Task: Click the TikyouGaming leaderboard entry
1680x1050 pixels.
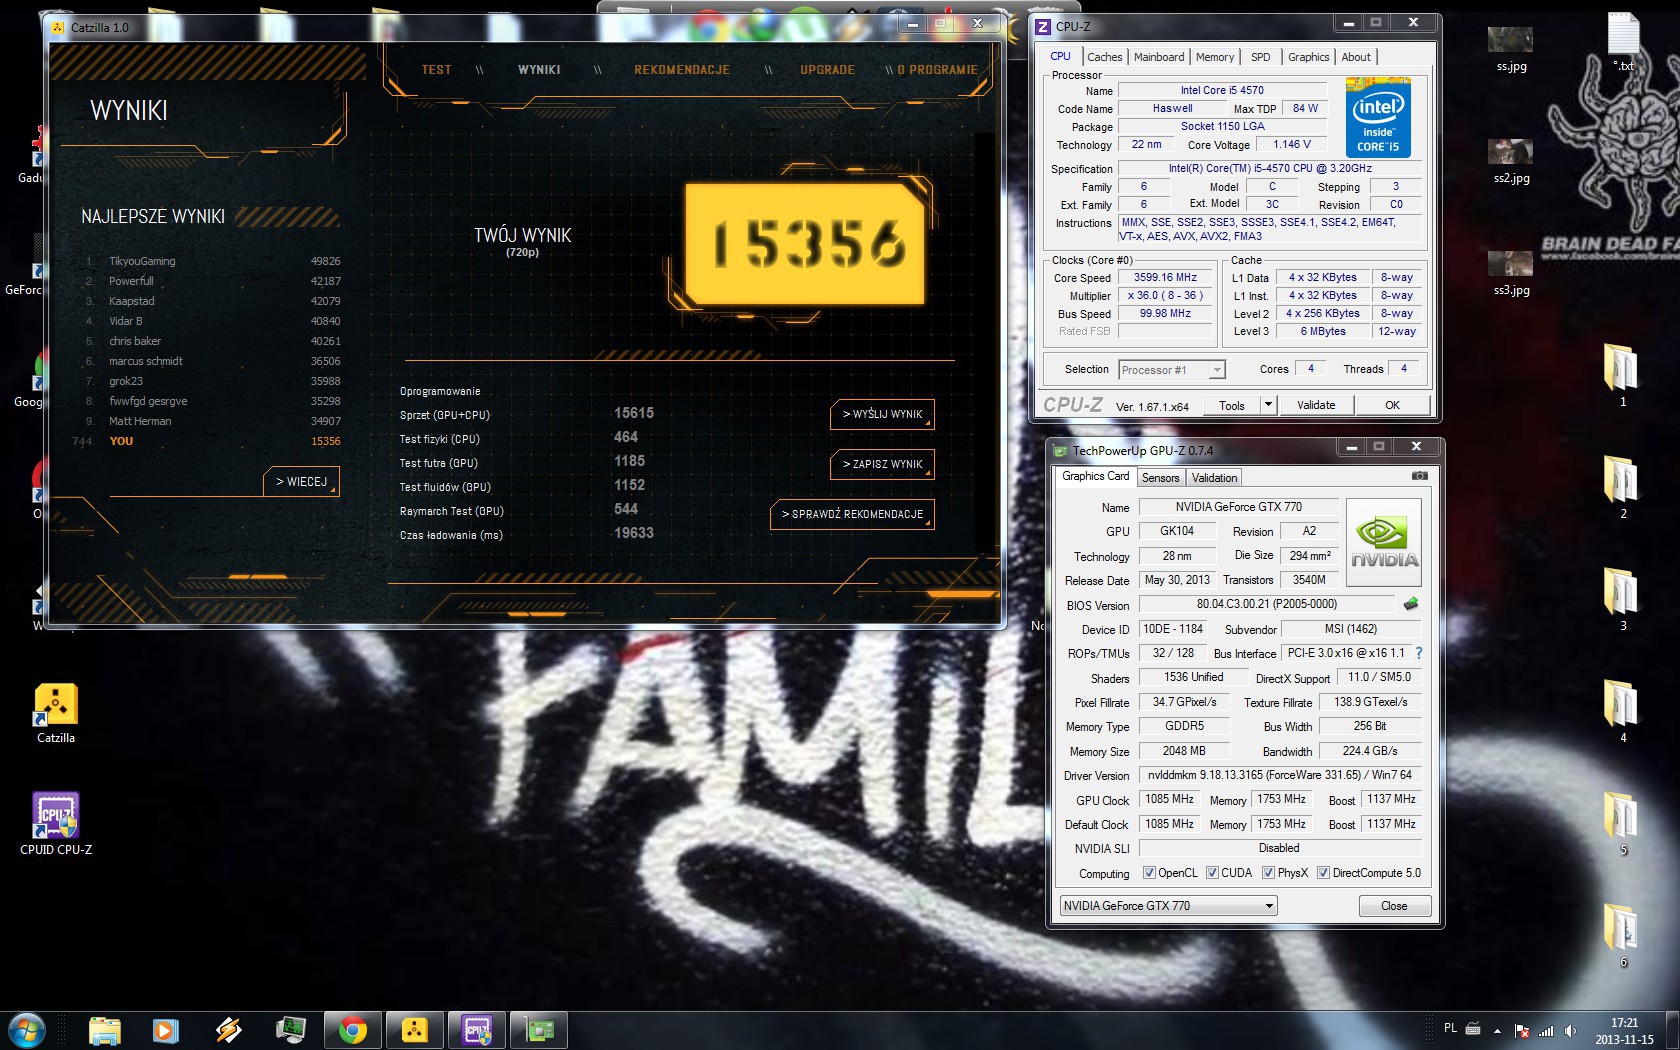Action: (x=213, y=261)
